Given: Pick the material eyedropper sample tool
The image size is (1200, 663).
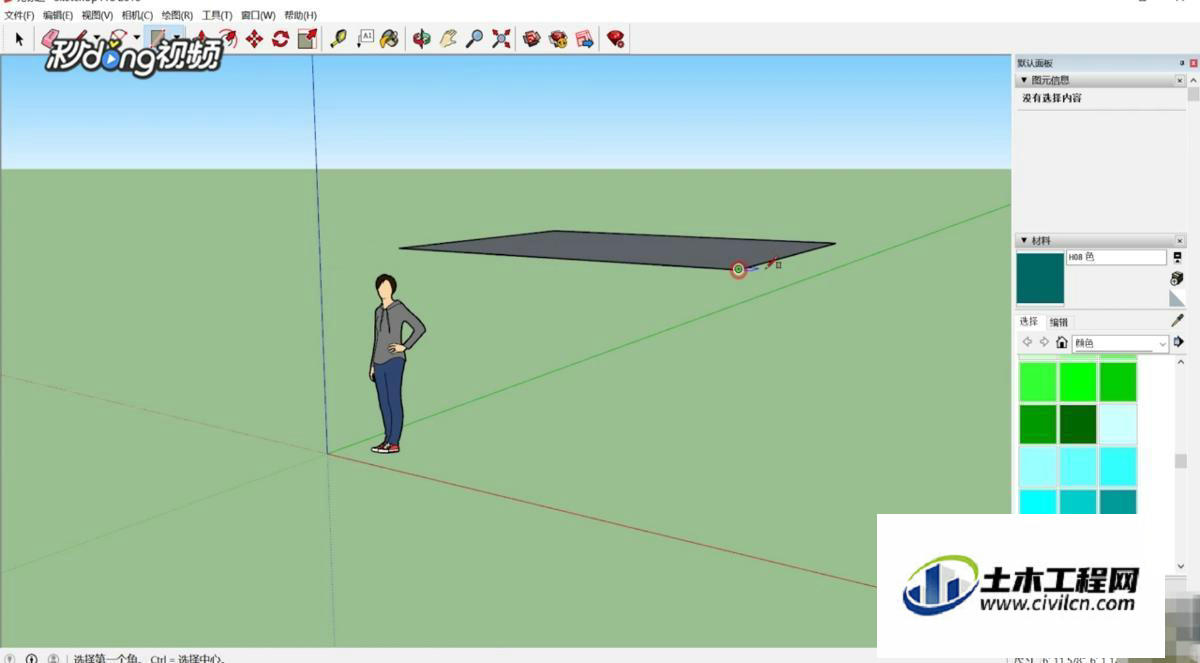Looking at the screenshot, I should click(1177, 321).
